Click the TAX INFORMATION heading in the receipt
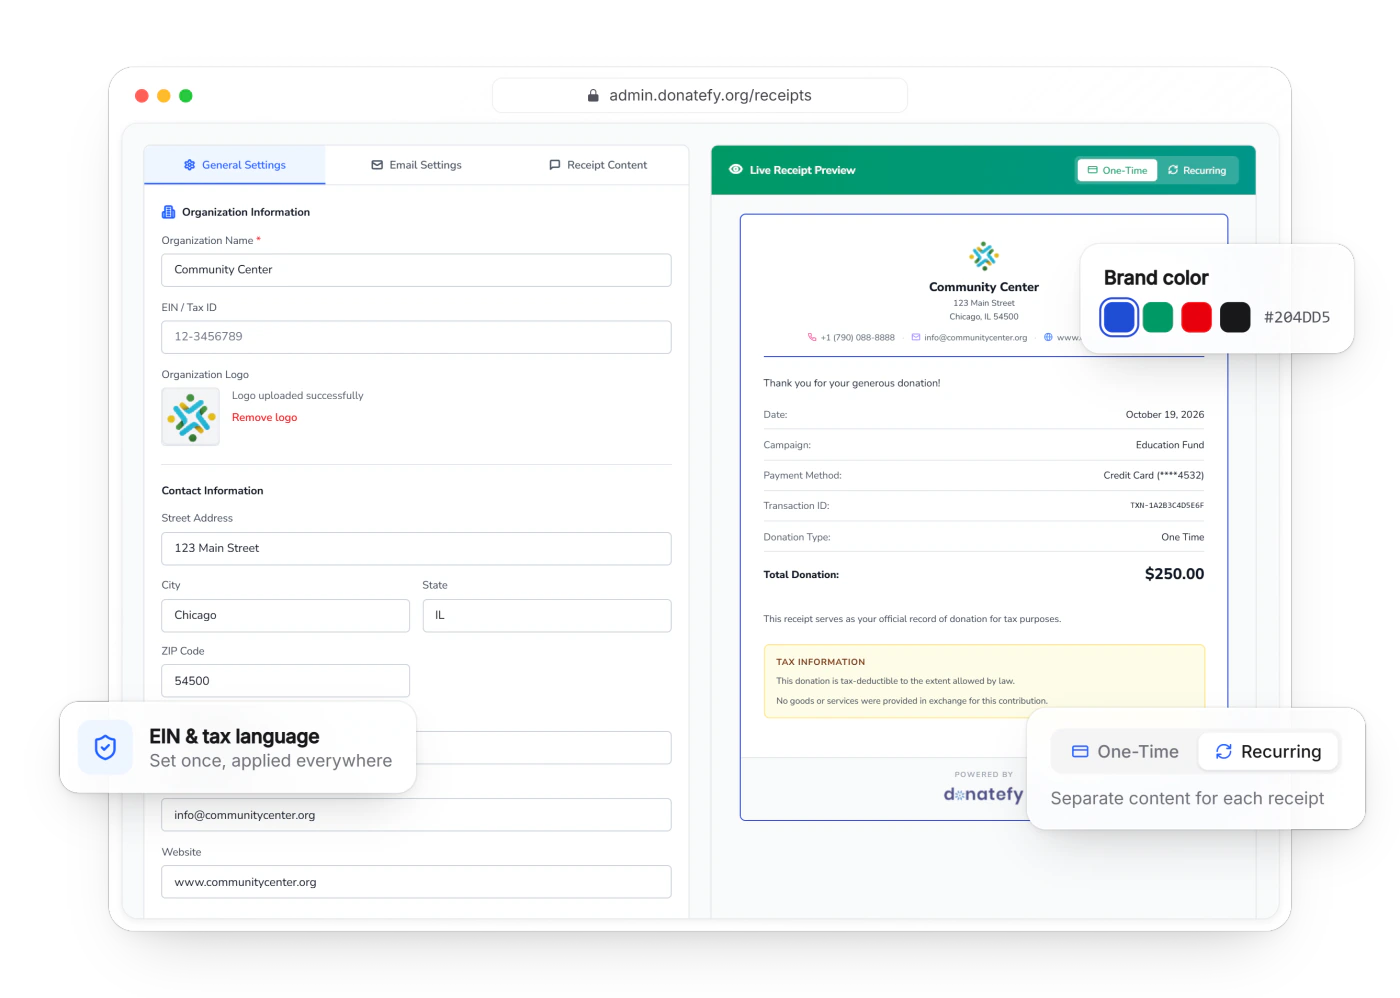 [821, 662]
